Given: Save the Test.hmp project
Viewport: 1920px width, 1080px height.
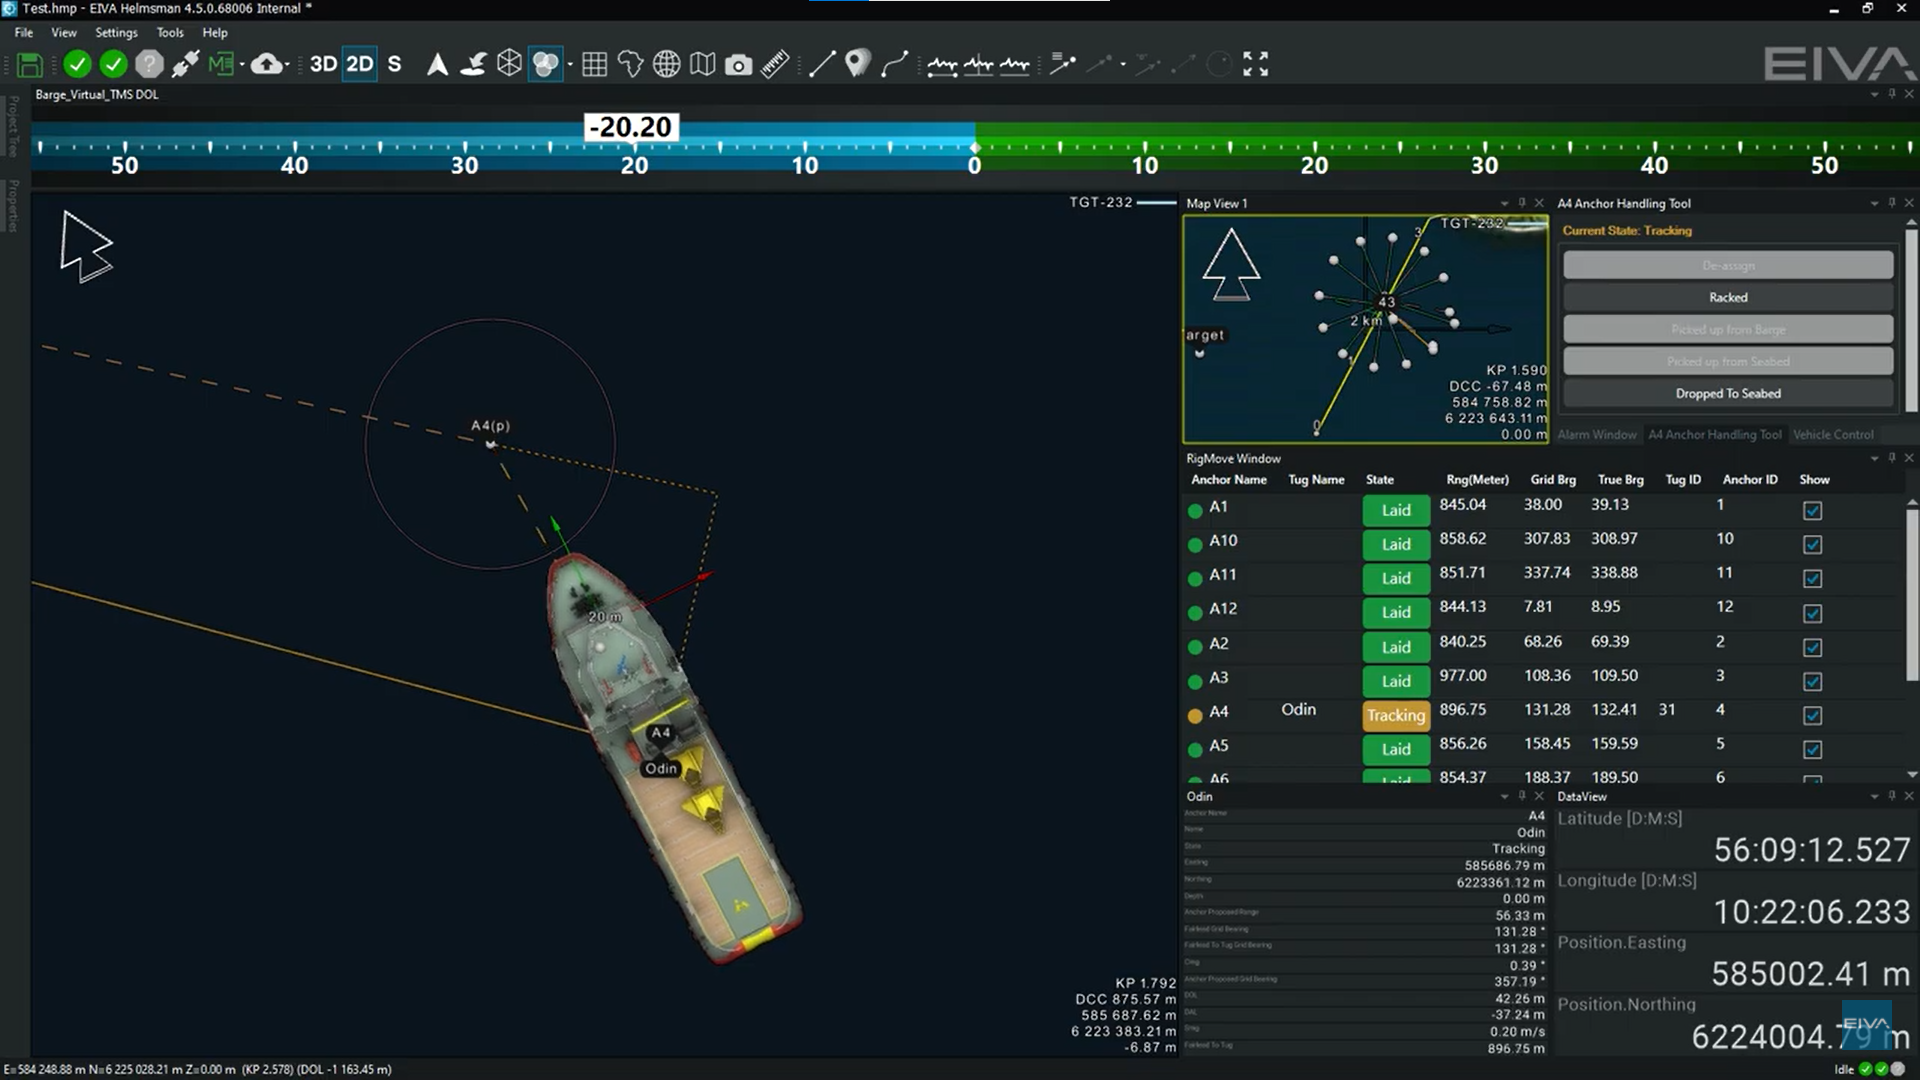Looking at the screenshot, I should pos(29,64).
